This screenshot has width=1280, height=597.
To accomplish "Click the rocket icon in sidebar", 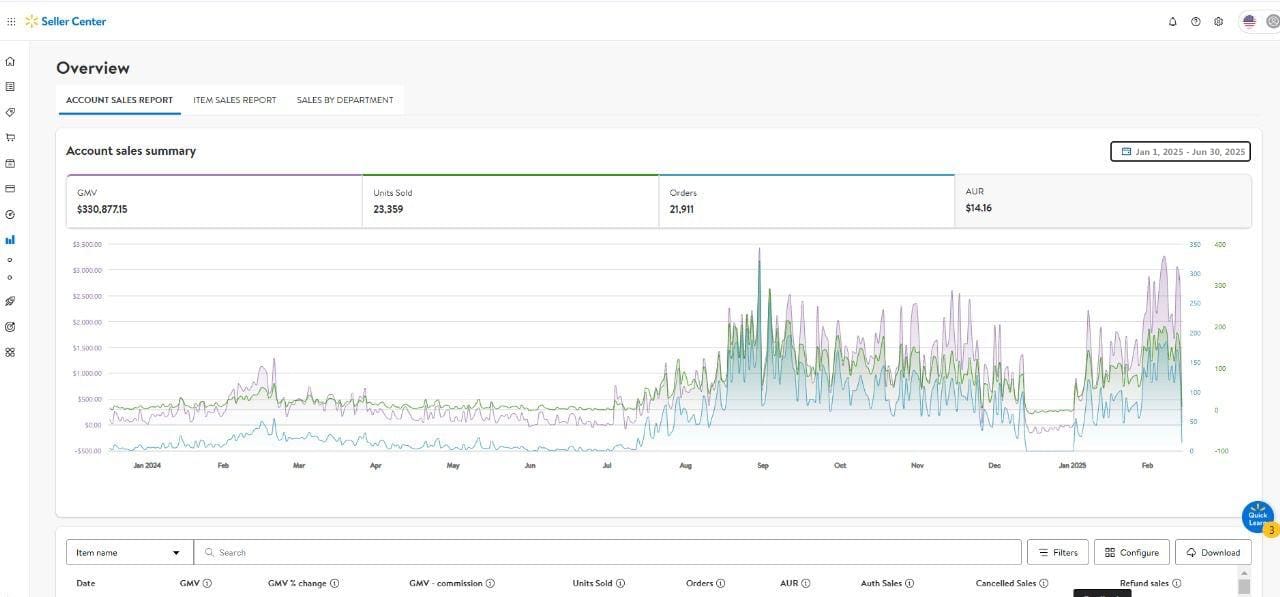I will tap(10, 301).
